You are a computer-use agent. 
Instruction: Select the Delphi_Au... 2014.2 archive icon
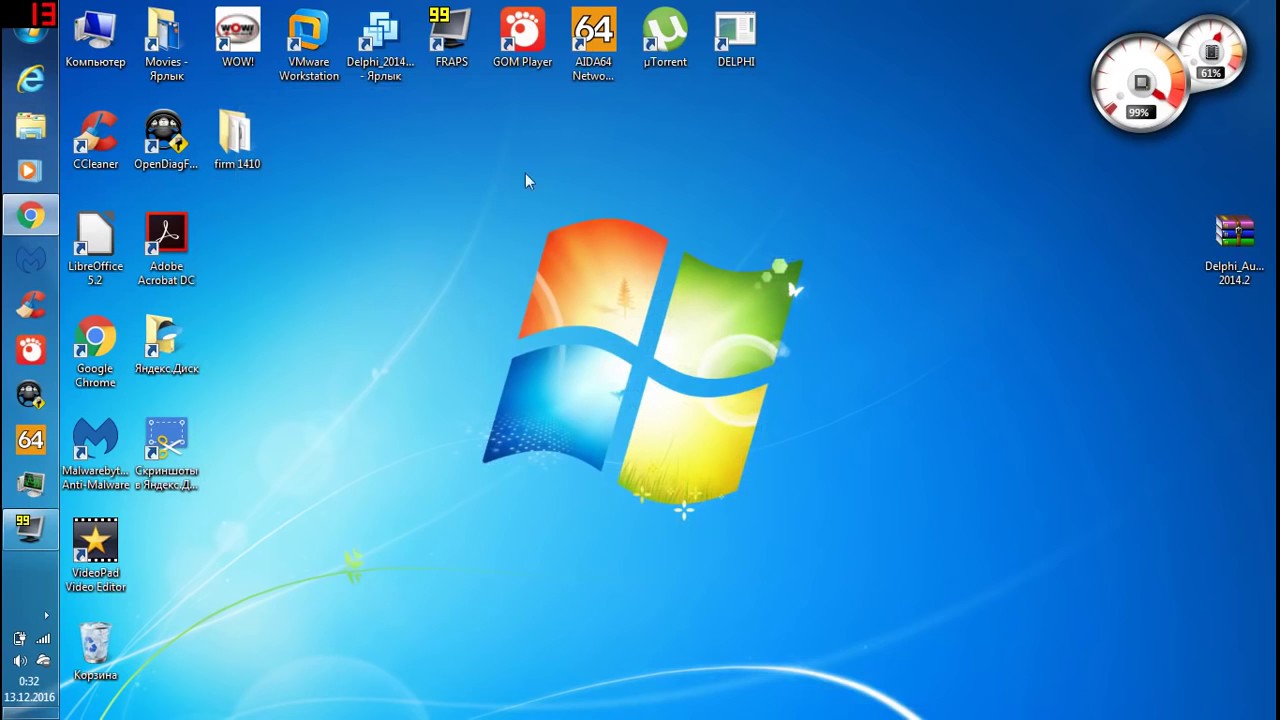[x=1234, y=249]
